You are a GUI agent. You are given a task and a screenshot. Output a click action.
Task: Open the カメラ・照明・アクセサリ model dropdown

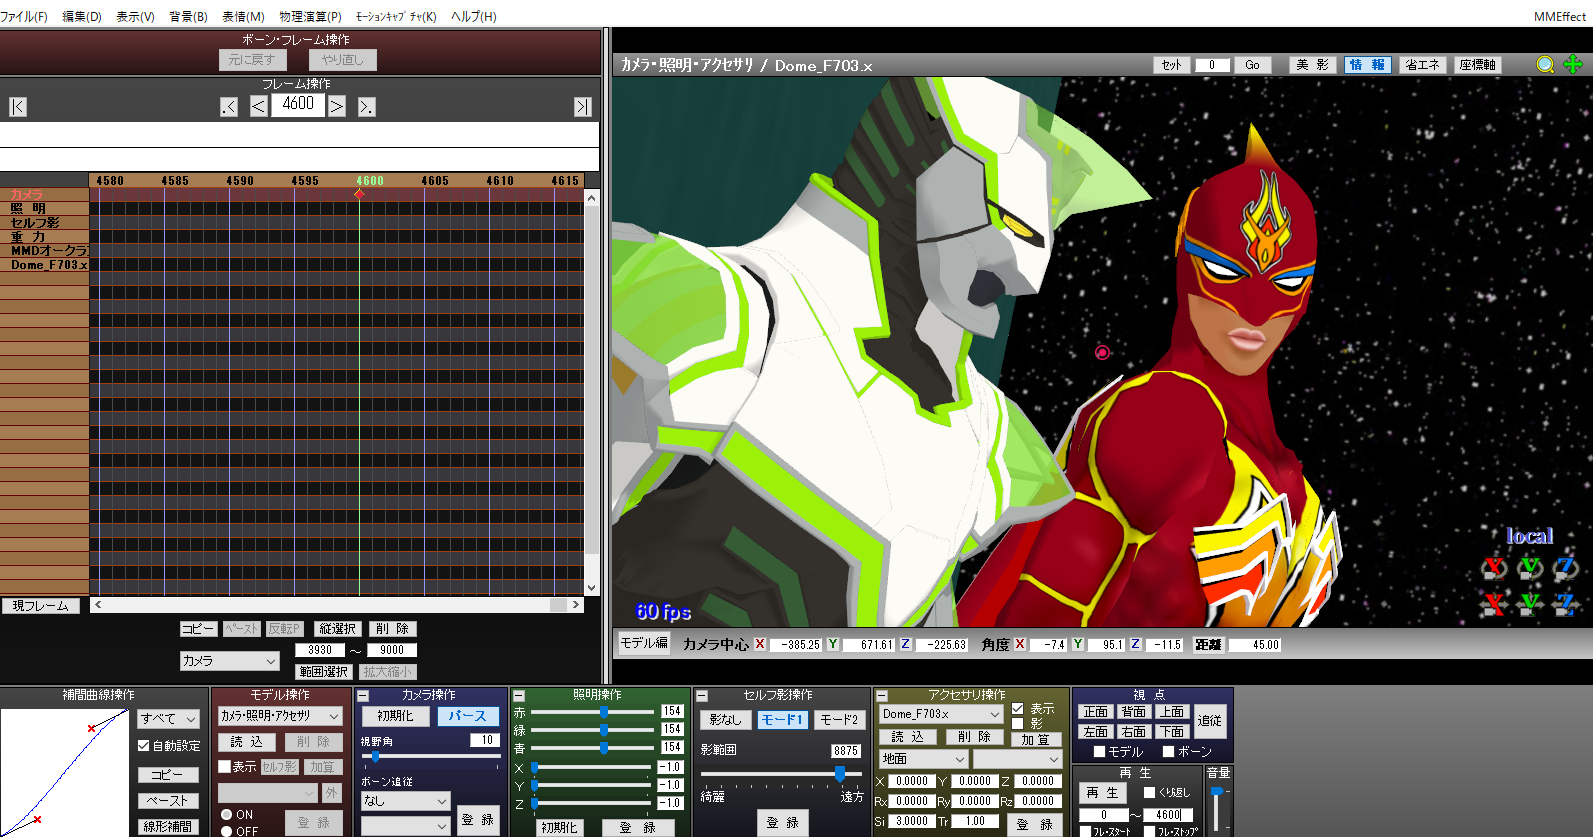coord(281,716)
